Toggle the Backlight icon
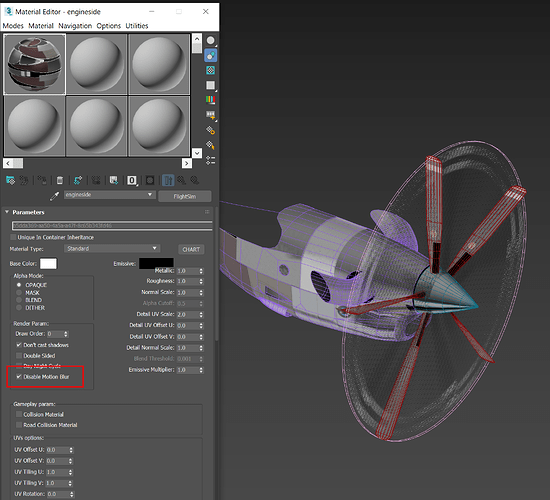The height and width of the screenshot is (500, 550). [210, 55]
